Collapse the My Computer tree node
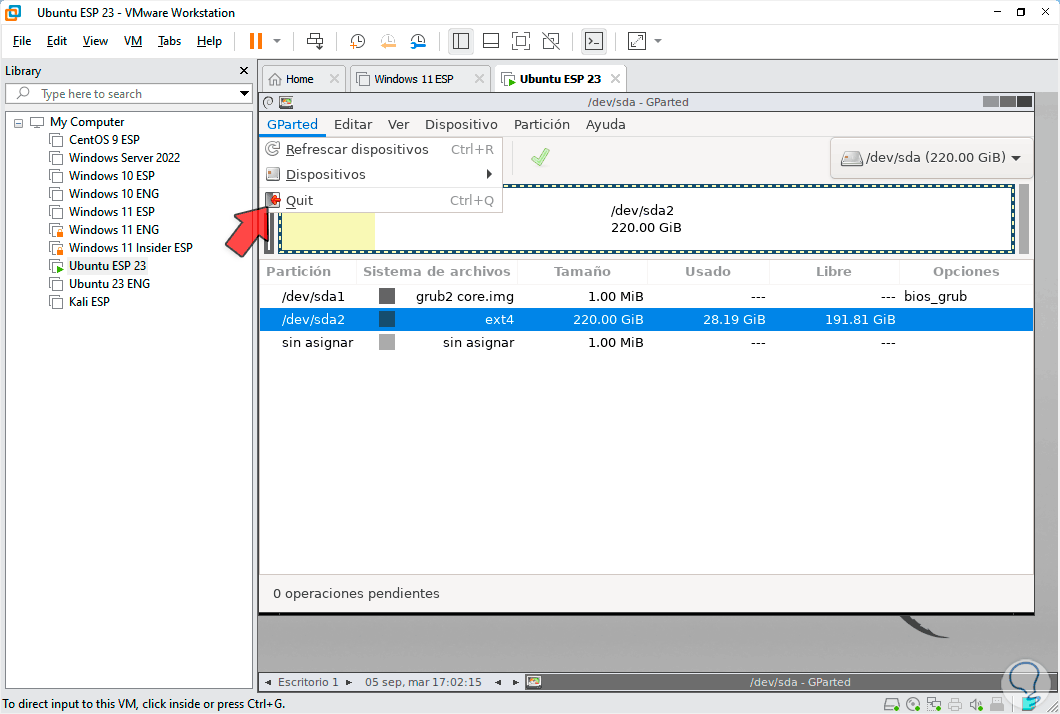Viewport: 1060px width, 714px height. [x=18, y=123]
